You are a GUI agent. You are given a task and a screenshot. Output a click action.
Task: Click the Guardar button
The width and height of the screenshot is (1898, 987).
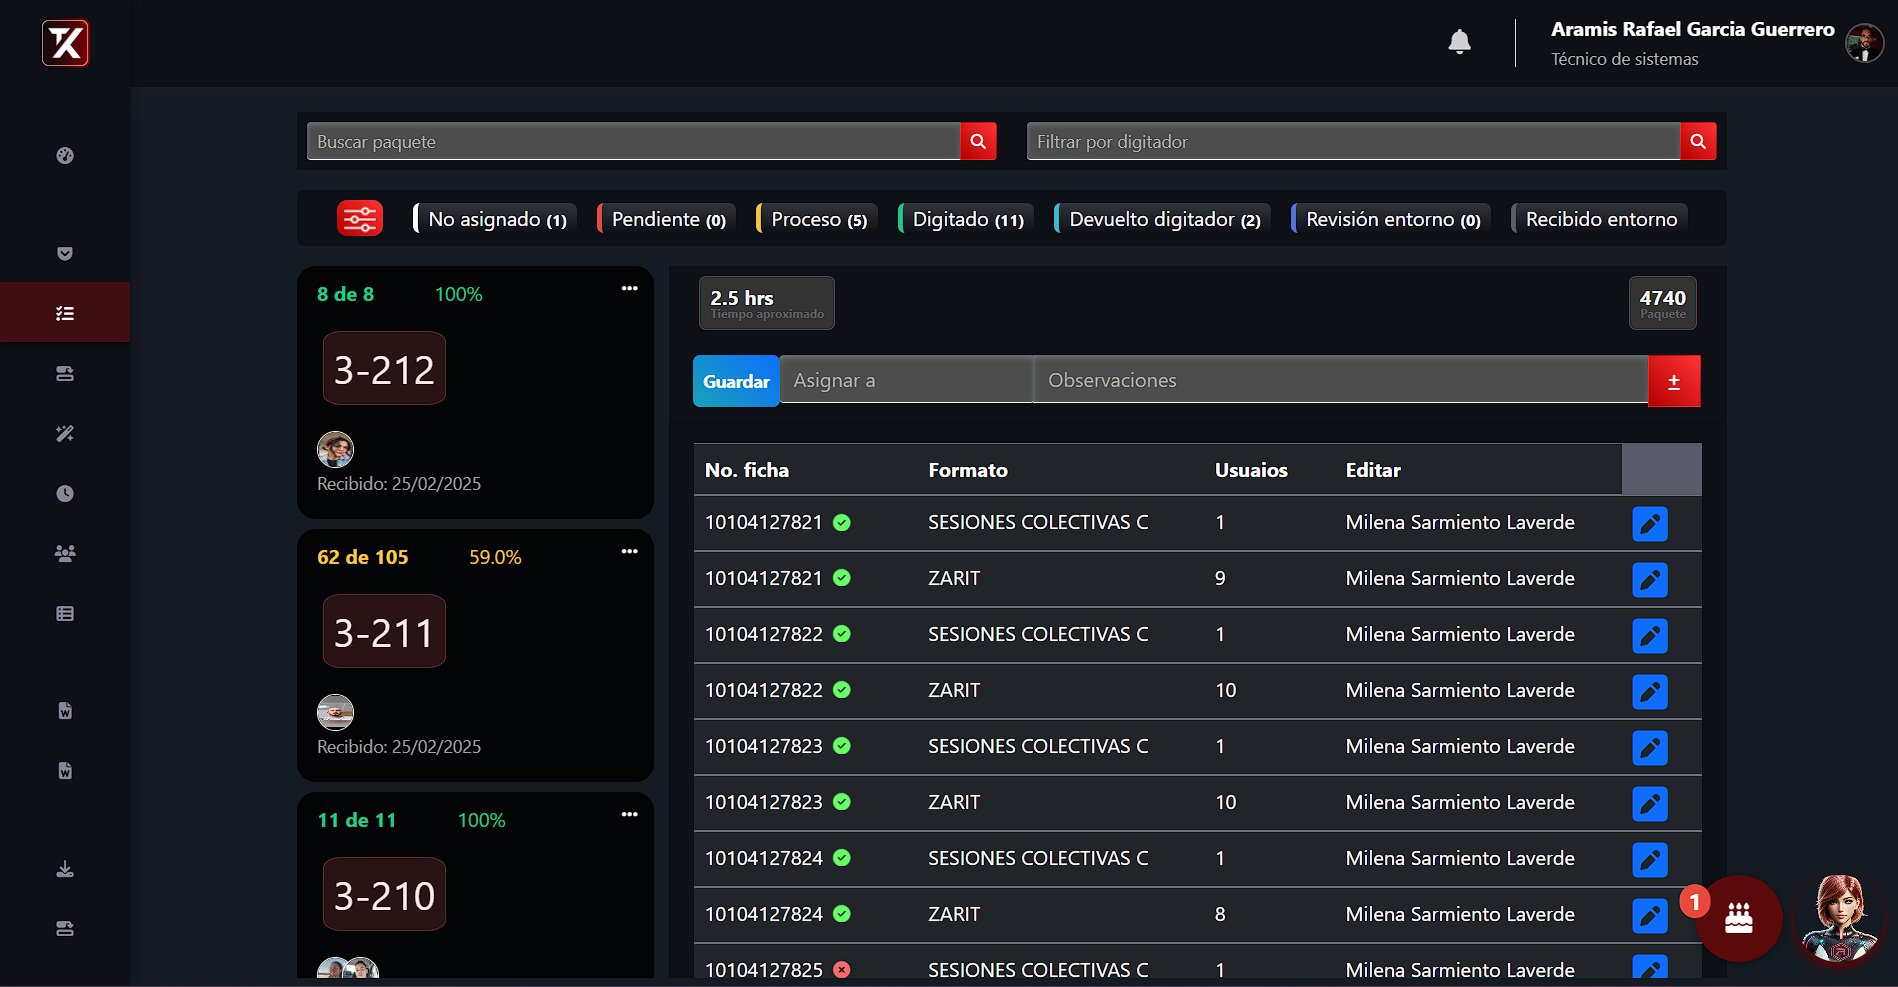[x=736, y=381]
